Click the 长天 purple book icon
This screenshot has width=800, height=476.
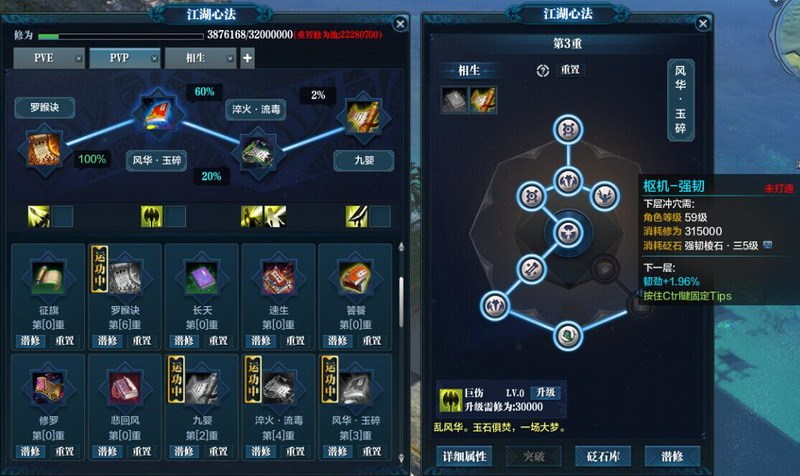202,278
